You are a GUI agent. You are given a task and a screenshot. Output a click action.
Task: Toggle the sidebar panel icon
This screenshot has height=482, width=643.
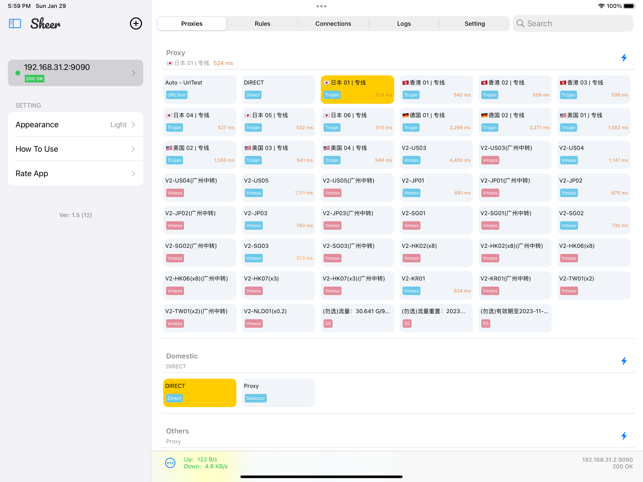point(15,23)
